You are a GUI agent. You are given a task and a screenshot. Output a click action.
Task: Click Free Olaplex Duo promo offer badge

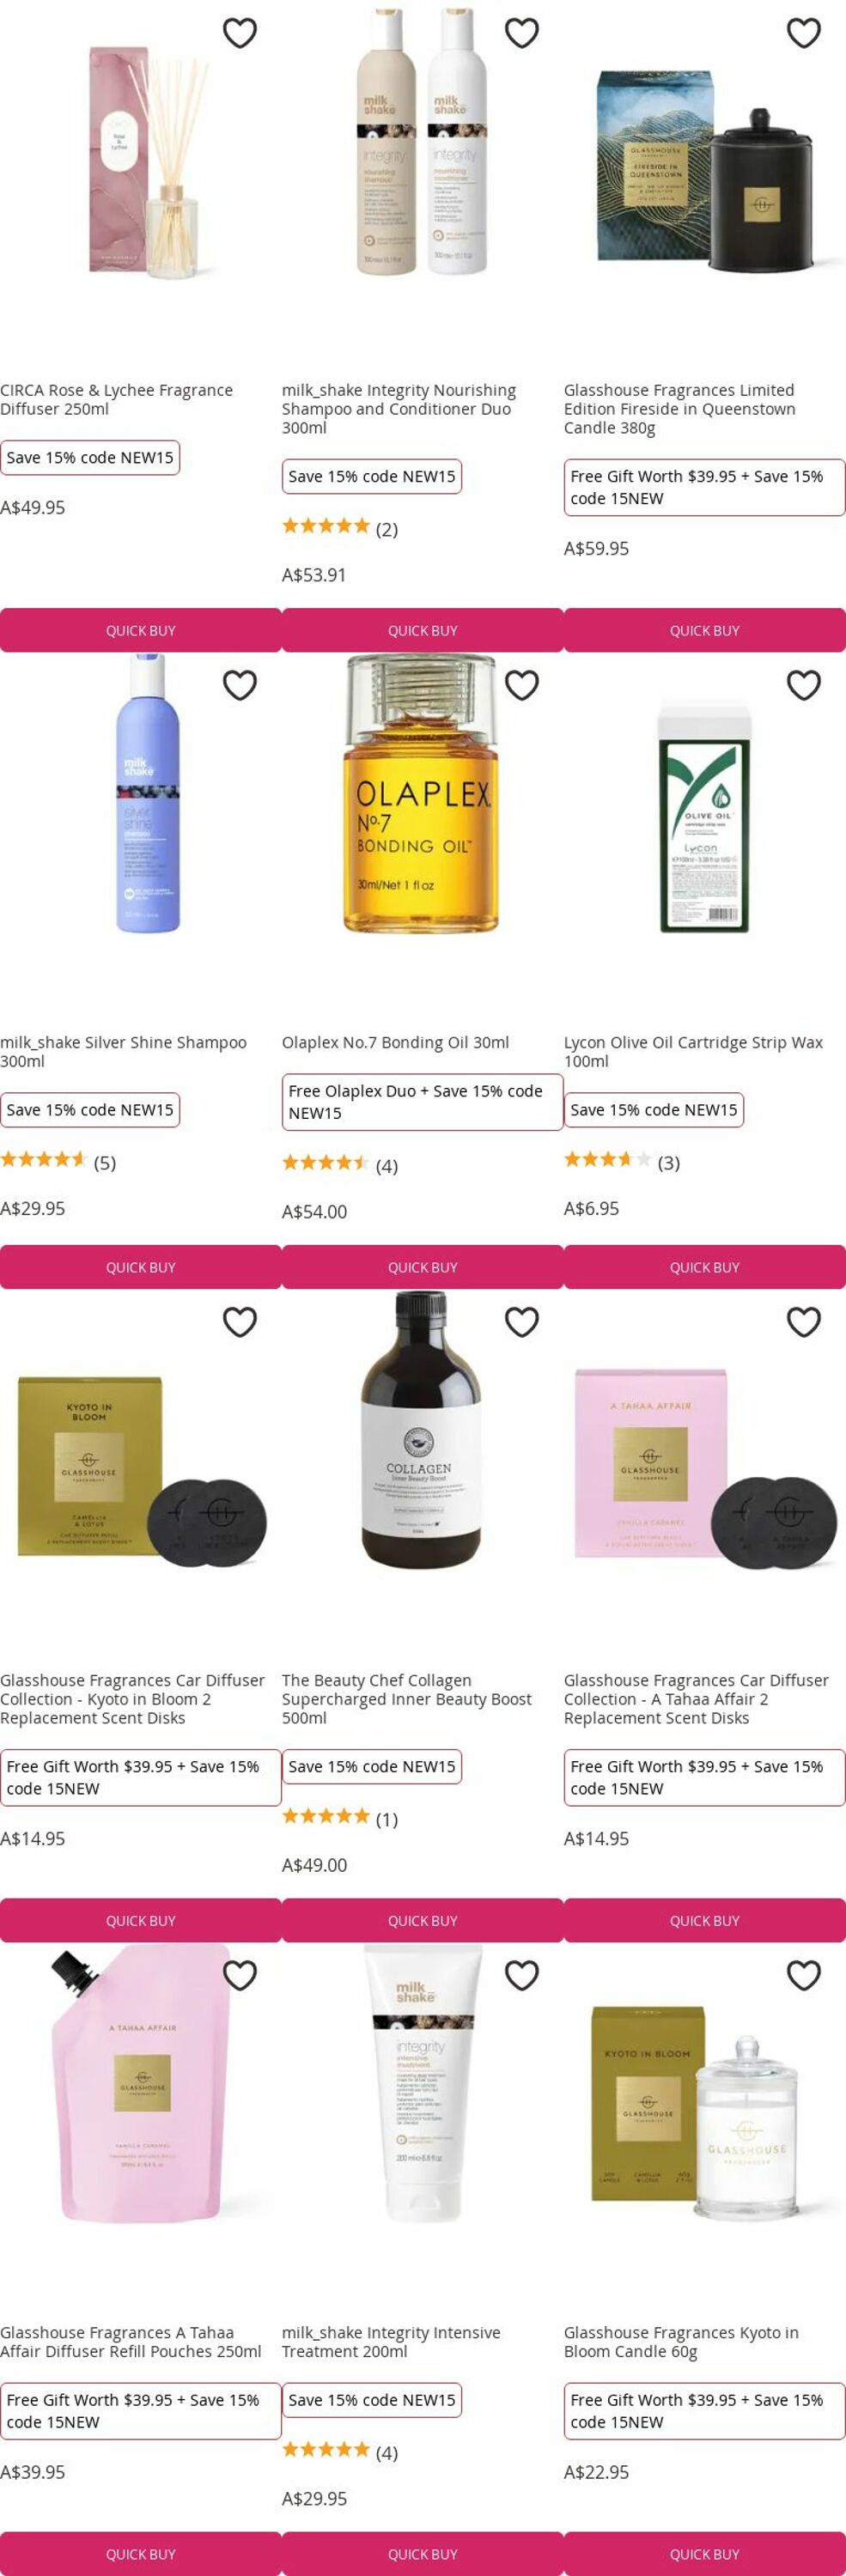coord(422,1102)
